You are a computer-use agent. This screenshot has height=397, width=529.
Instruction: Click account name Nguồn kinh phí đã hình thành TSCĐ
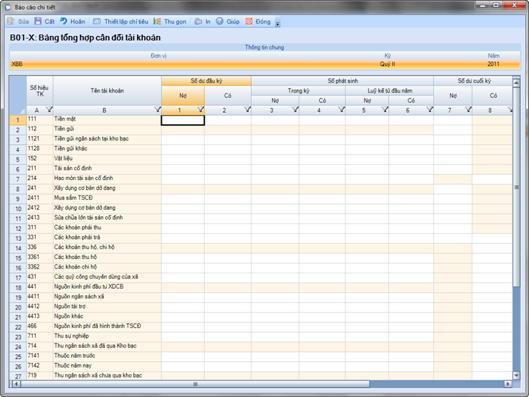[98, 326]
